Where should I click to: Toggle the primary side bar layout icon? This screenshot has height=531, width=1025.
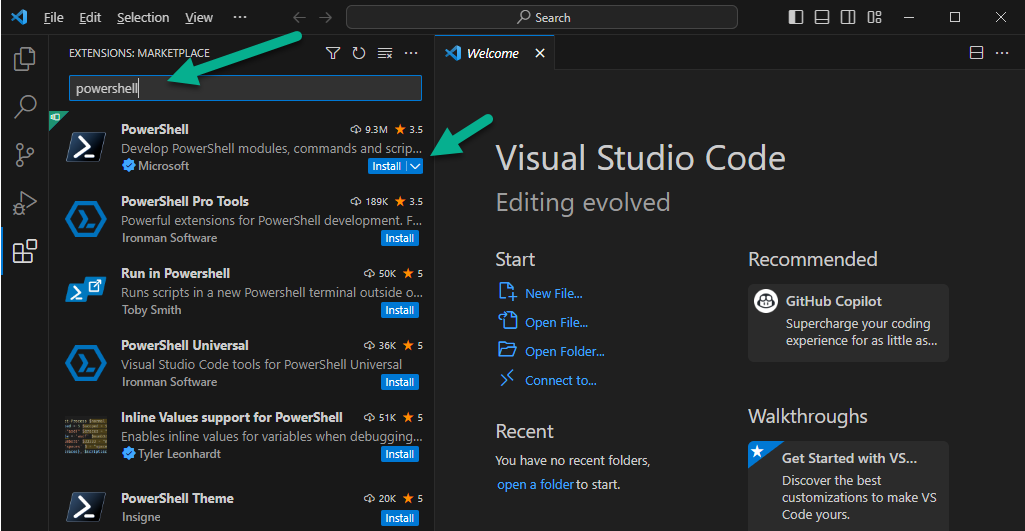pos(796,18)
